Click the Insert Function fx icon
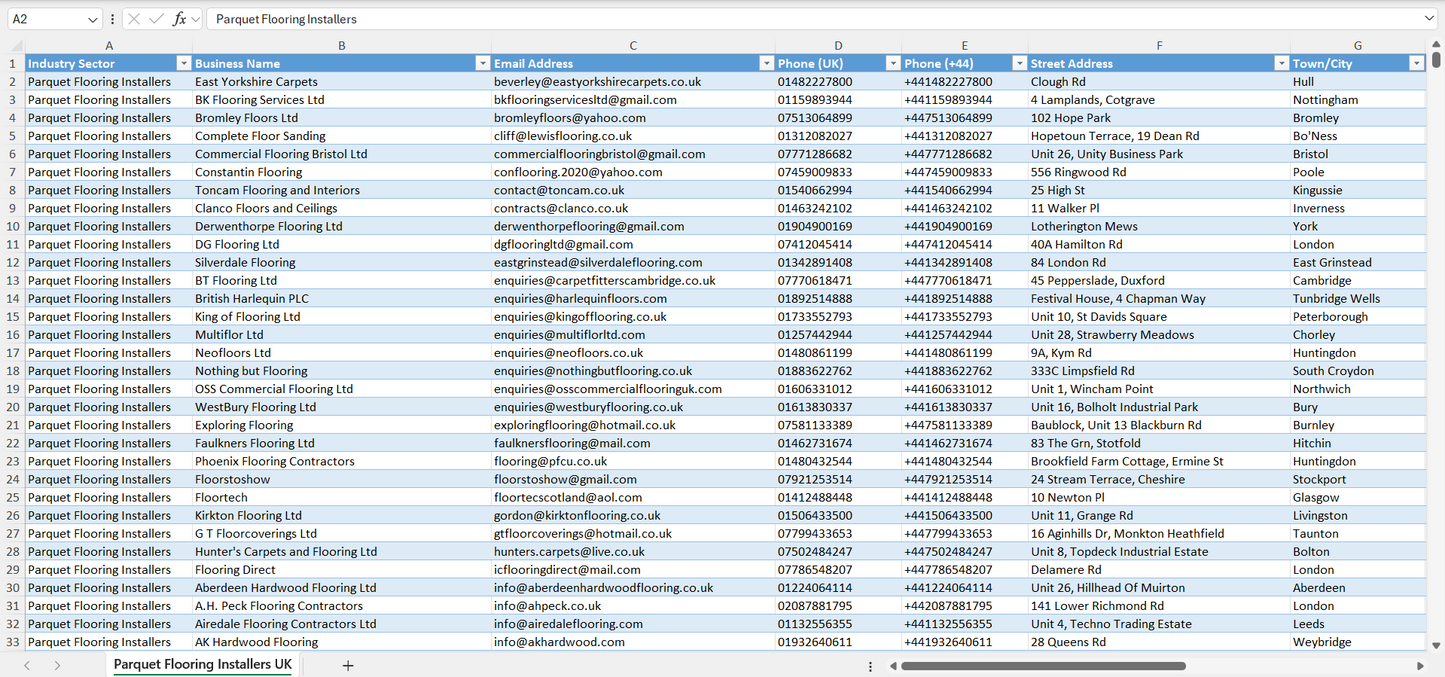The image size is (1445, 677). [x=180, y=19]
